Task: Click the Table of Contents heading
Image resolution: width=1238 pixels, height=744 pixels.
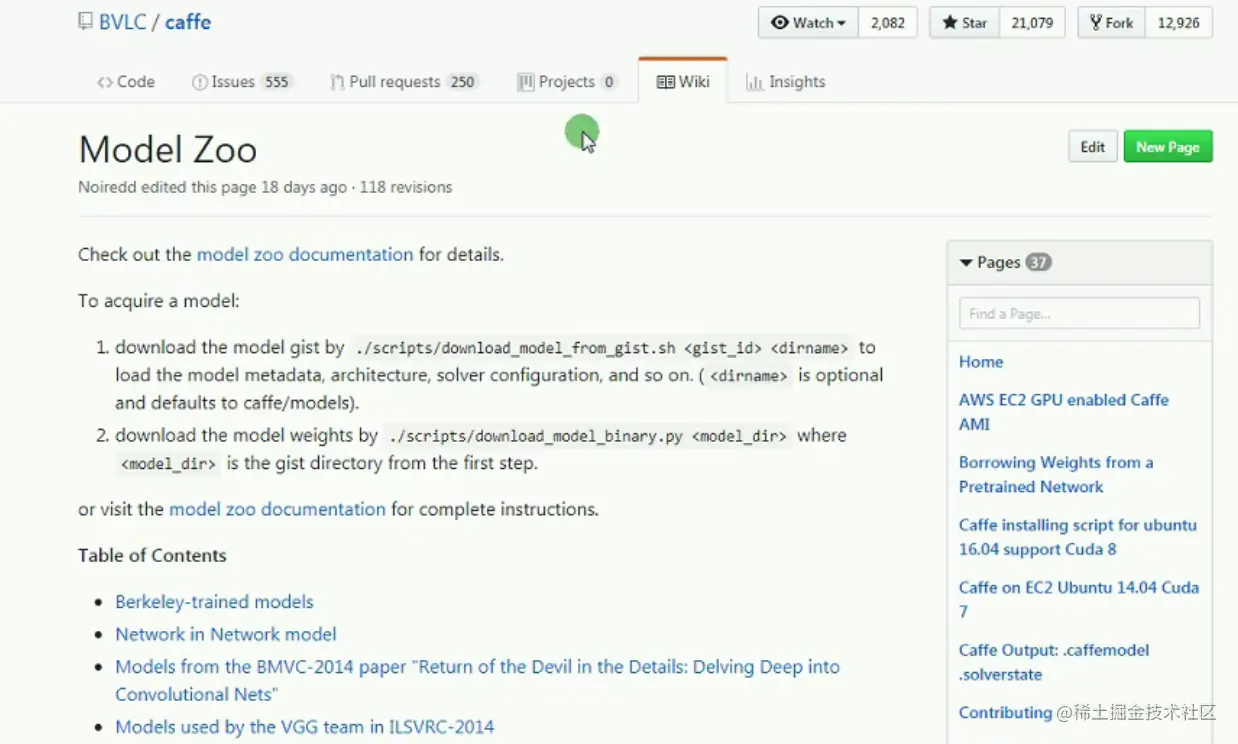Action: point(152,555)
